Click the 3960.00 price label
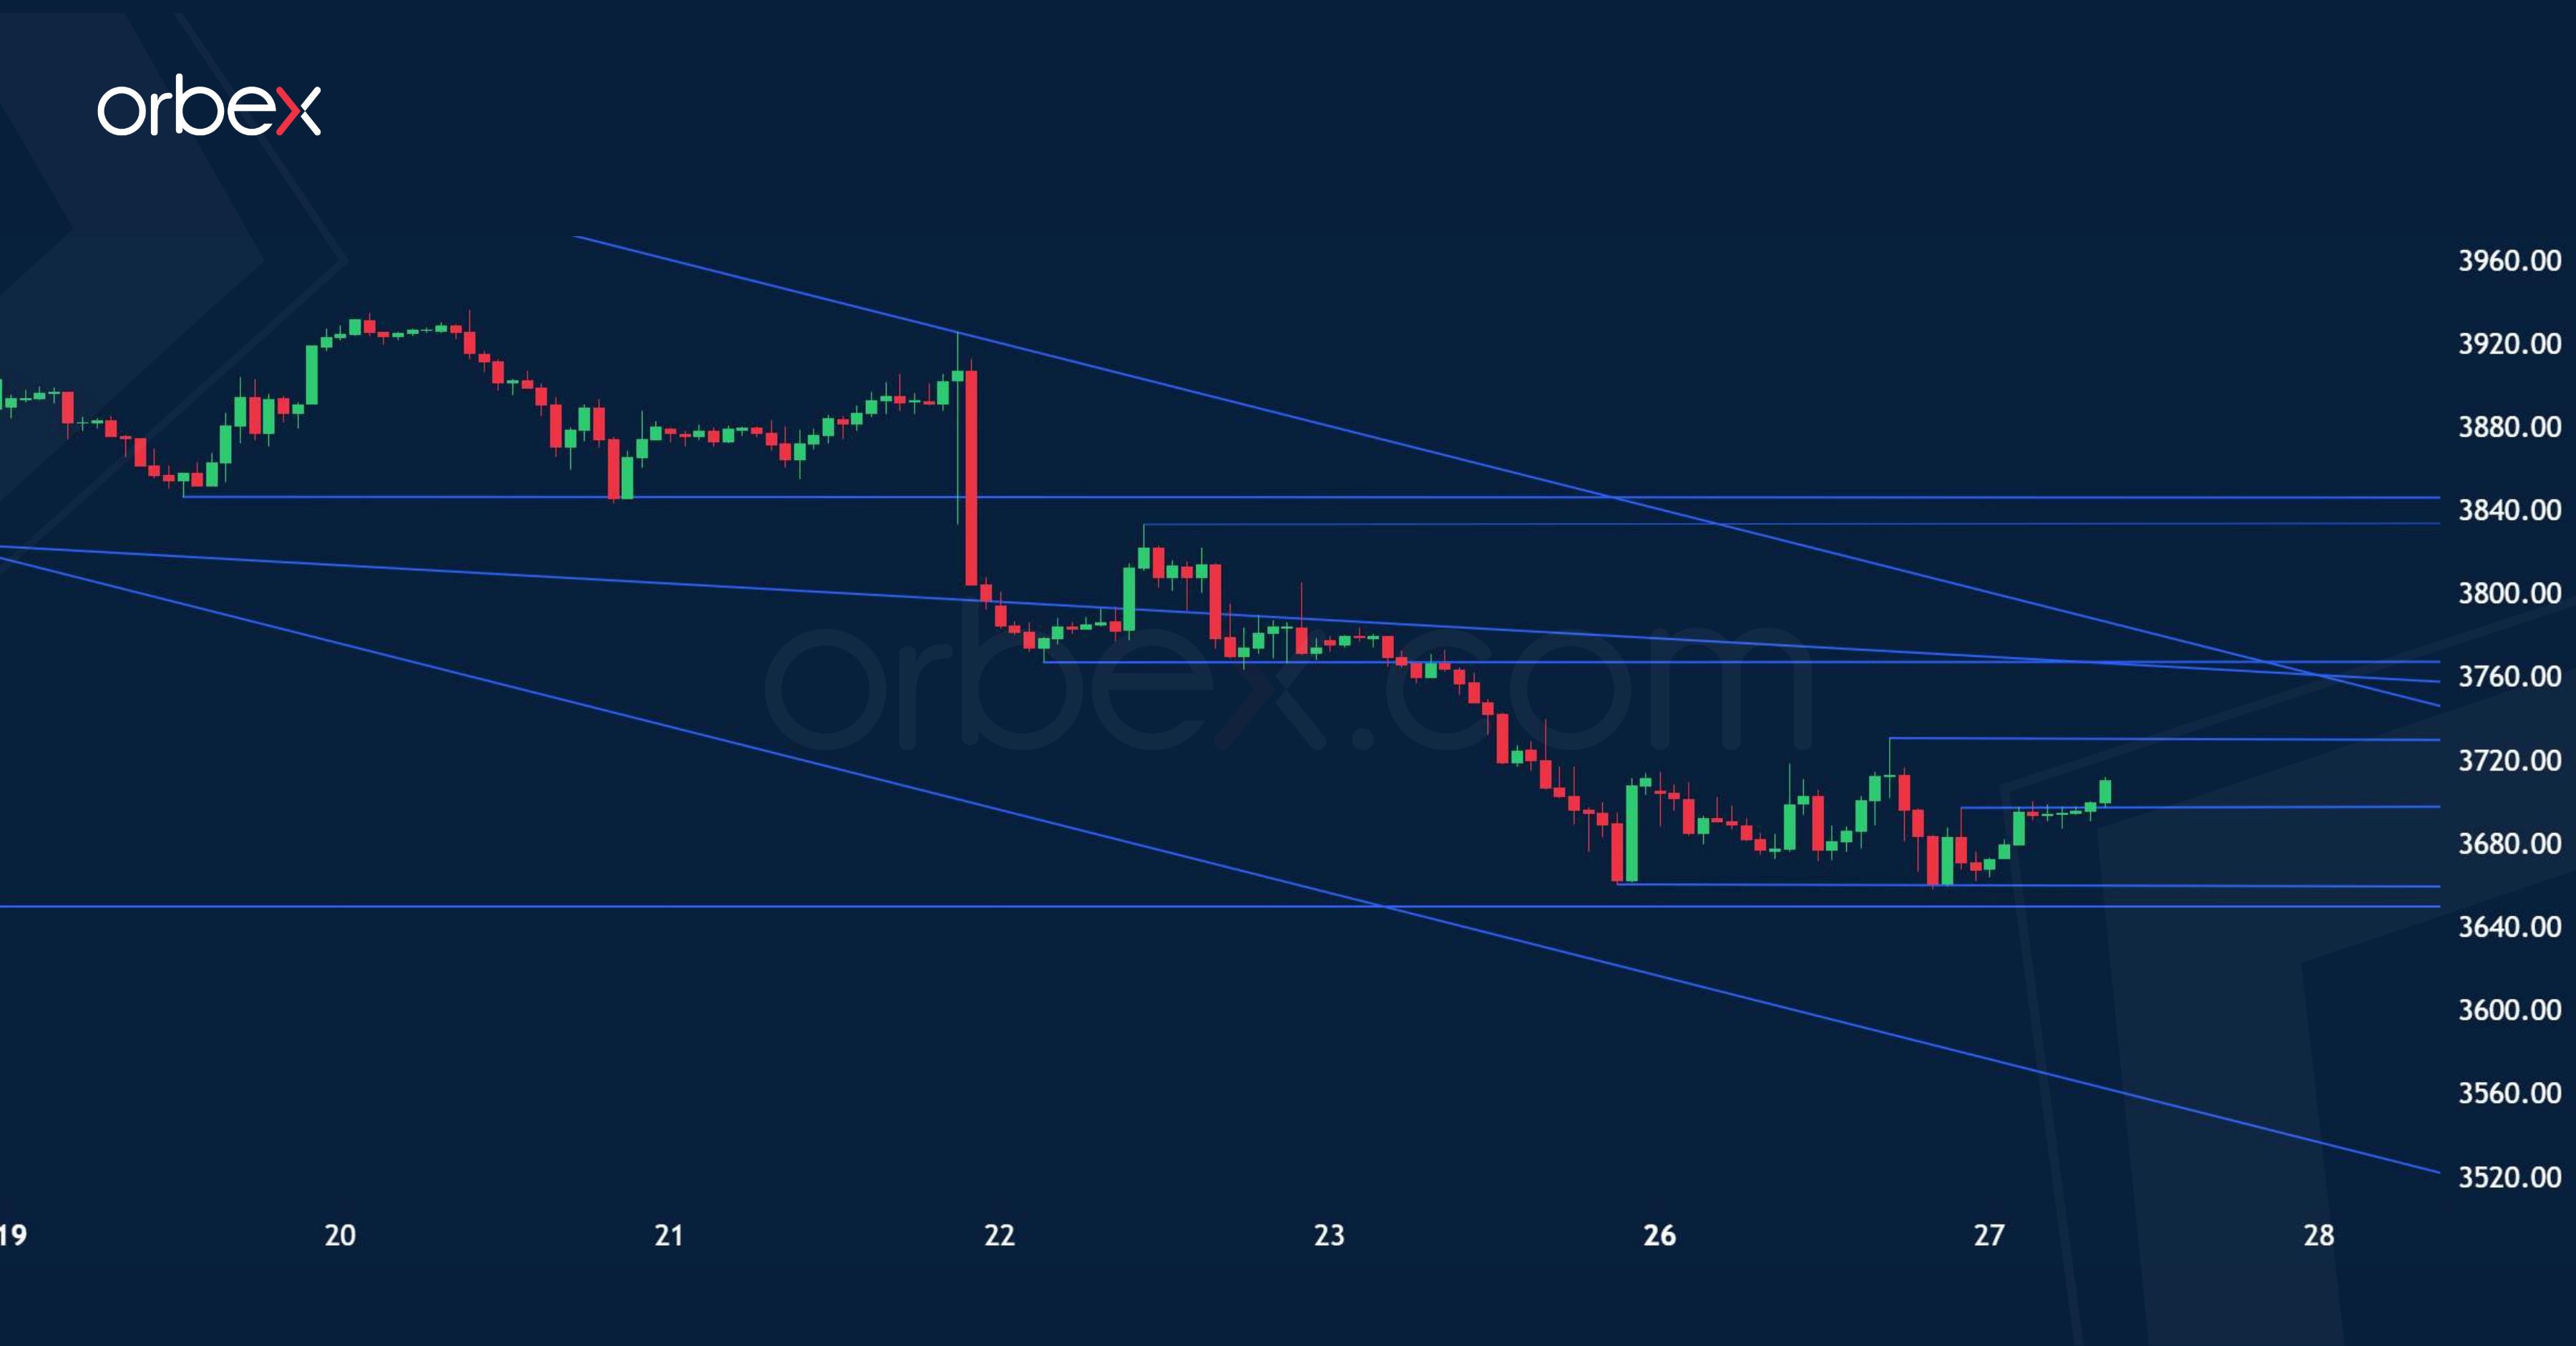Screen dimensions: 2576x1346 (2509, 261)
